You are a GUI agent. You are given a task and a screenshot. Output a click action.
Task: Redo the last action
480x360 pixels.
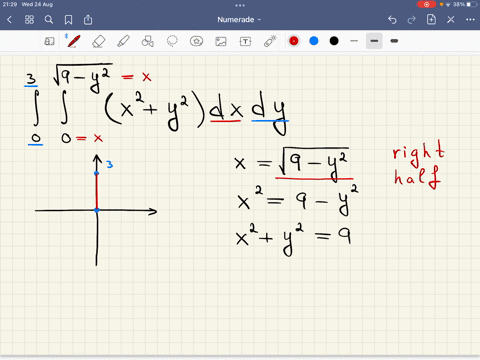(x=412, y=20)
